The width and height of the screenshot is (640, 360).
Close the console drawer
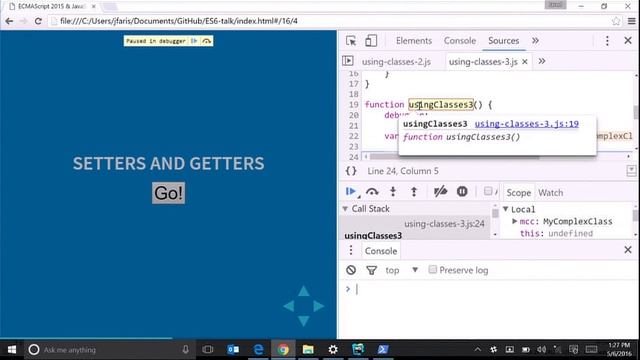(x=628, y=250)
